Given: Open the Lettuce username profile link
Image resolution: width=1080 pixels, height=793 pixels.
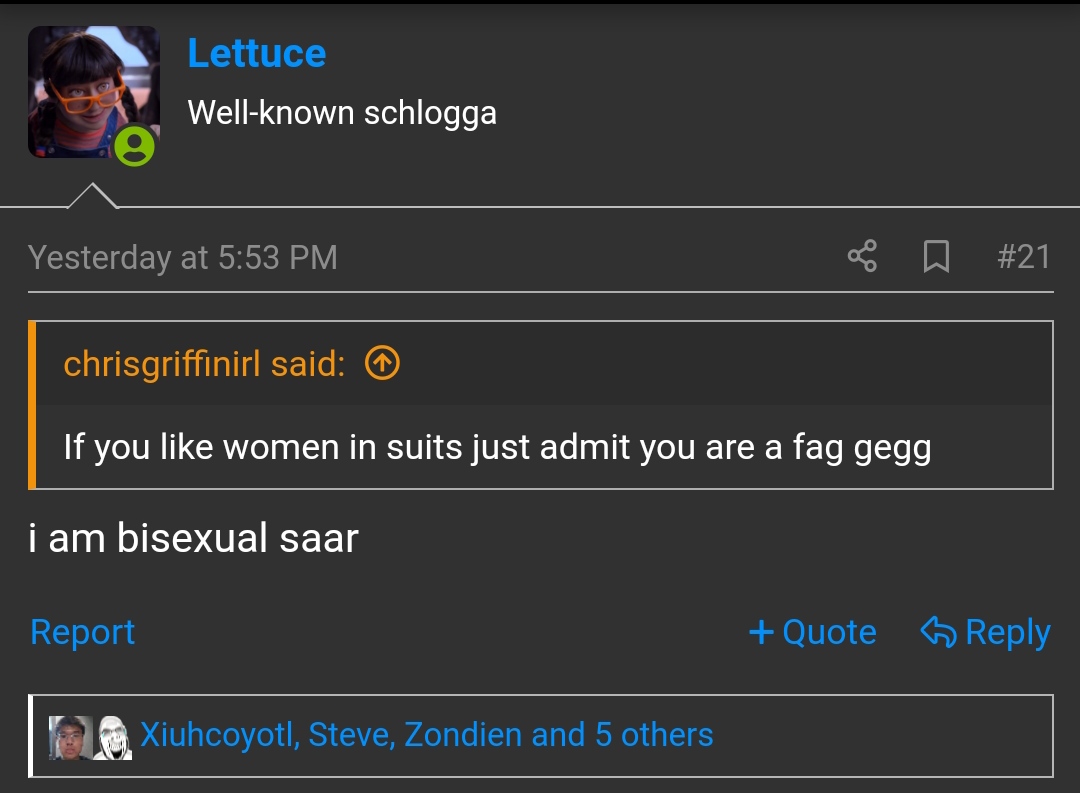Looking at the screenshot, I should pos(257,53).
